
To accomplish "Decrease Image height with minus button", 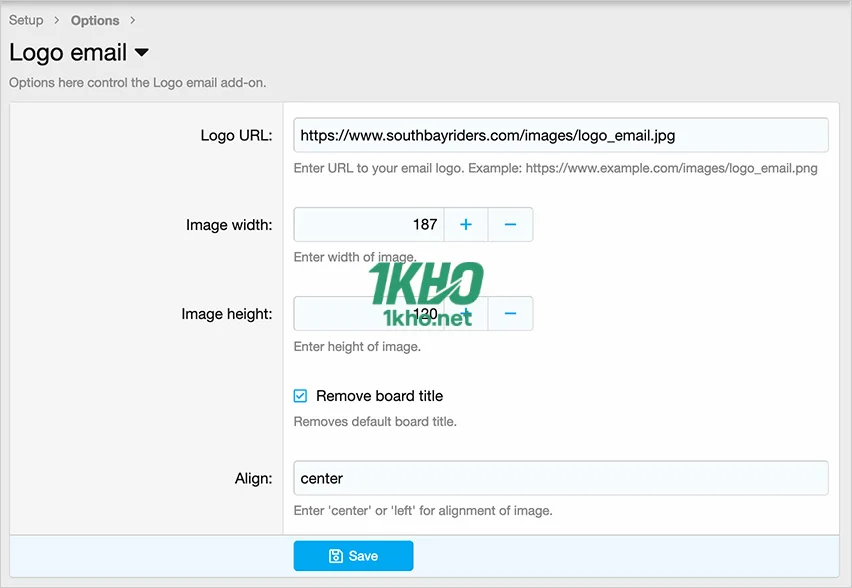I will click(x=510, y=314).
